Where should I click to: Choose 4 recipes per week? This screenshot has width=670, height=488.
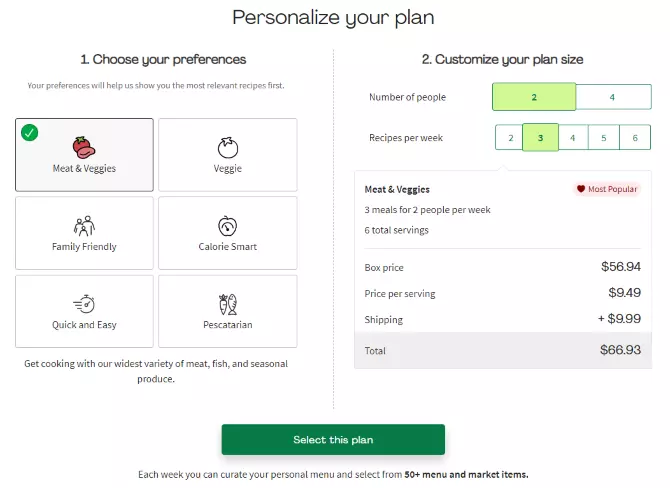coord(573,138)
